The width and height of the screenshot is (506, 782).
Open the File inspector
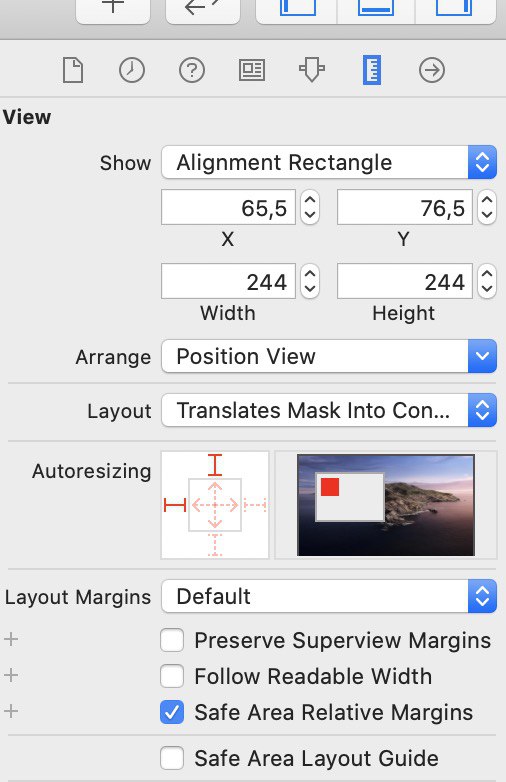73,70
